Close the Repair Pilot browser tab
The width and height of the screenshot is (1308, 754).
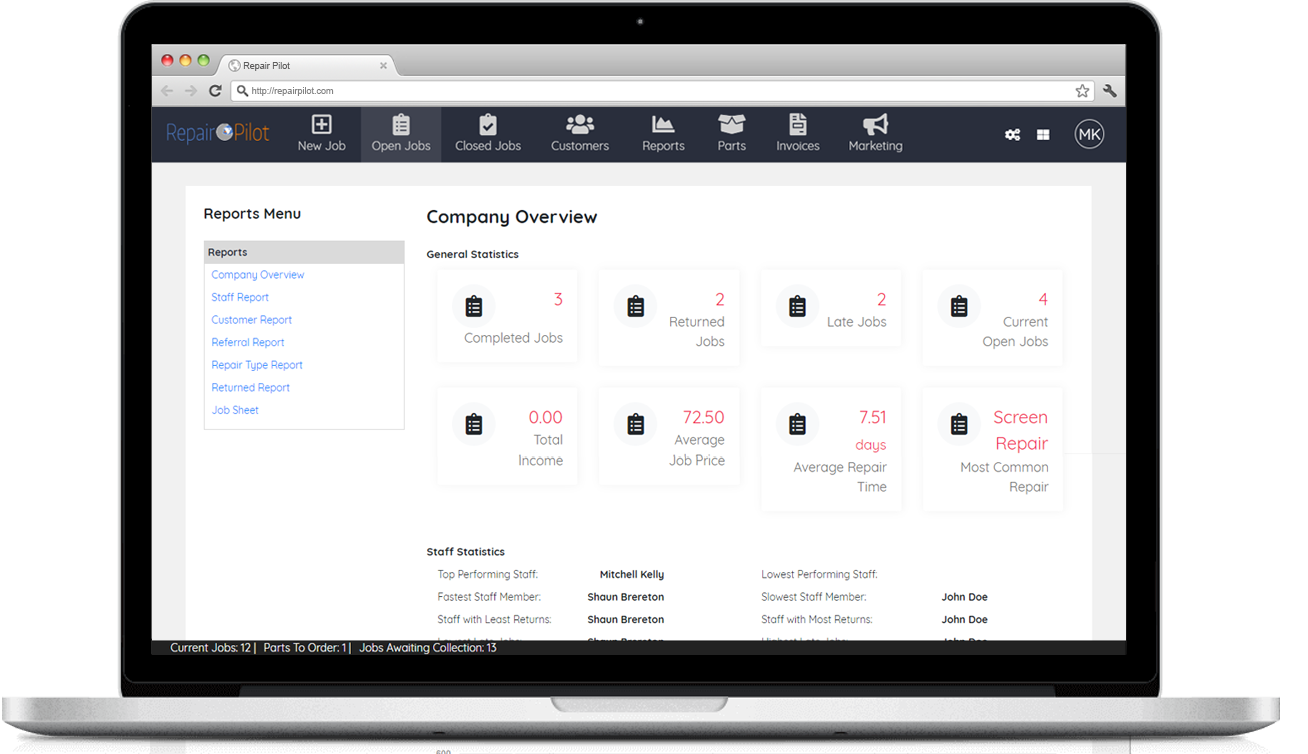click(x=383, y=66)
